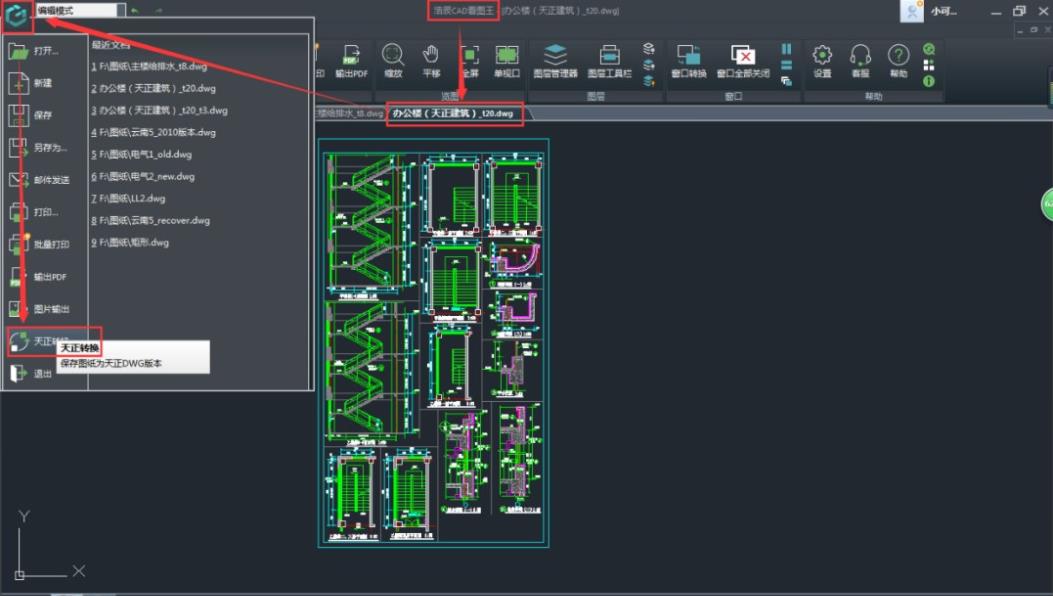The width and height of the screenshot is (1053, 596).
Task: Click the user avatar picture
Action: (911, 11)
